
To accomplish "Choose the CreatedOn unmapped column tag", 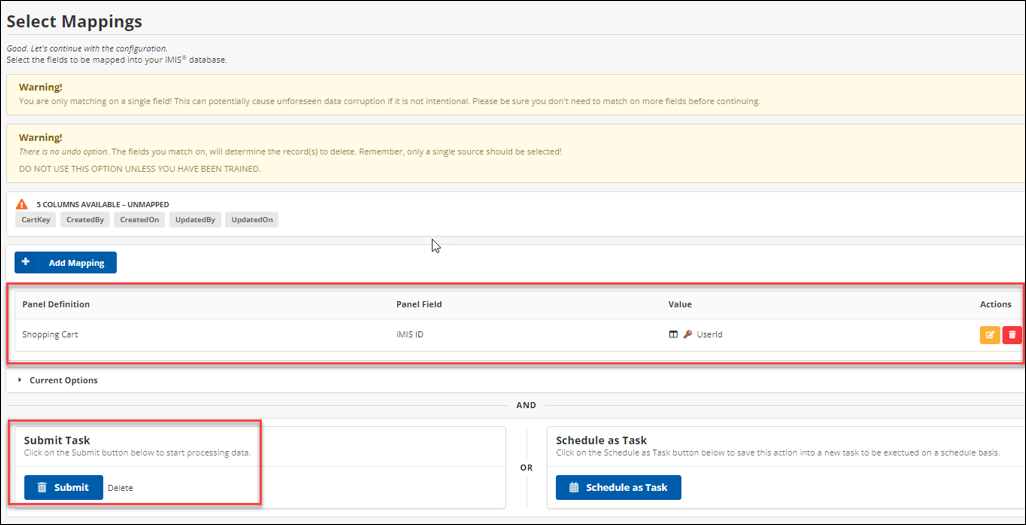I will click(x=138, y=220).
